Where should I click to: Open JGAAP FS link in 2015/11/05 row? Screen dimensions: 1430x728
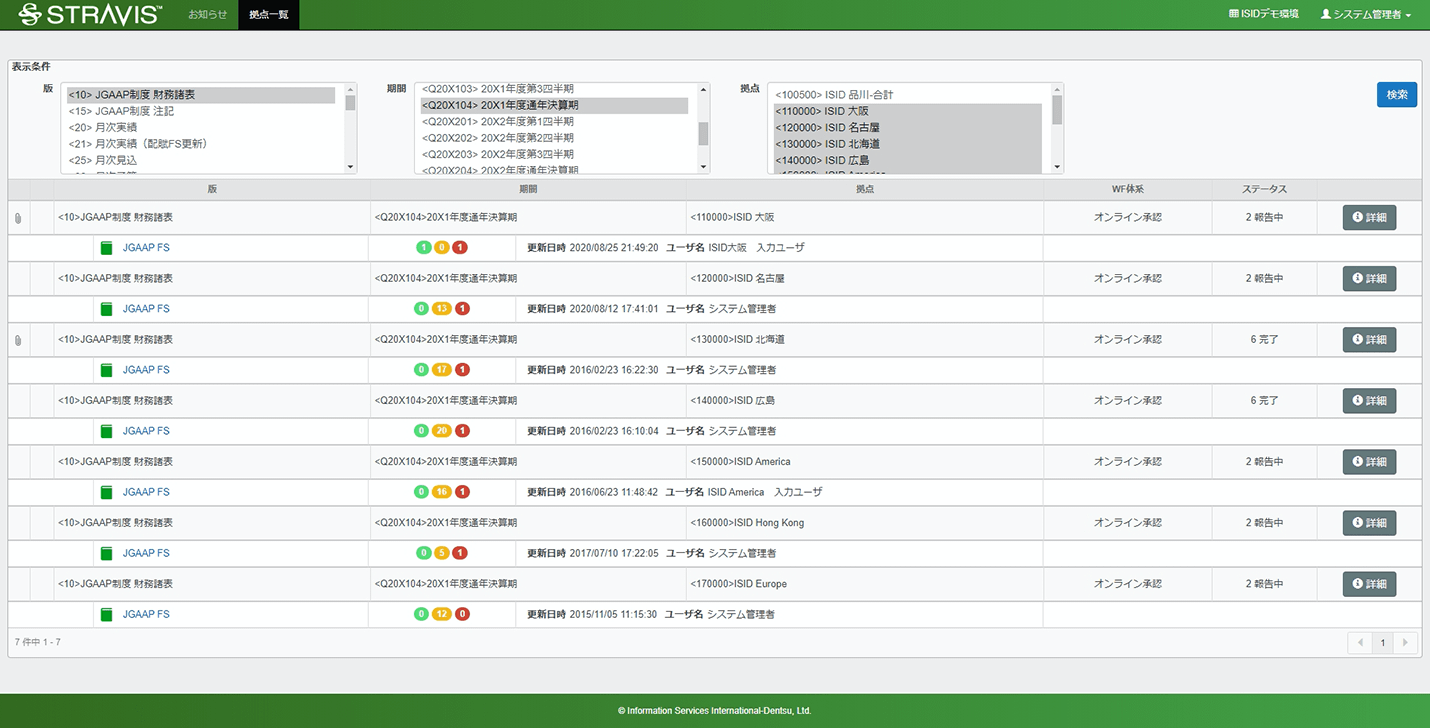point(146,614)
